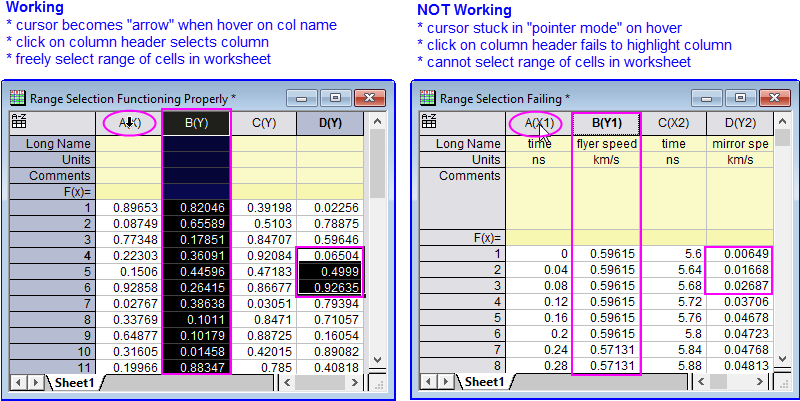Click the 'F(x)=' row label in the left worksheet

tap(53, 192)
